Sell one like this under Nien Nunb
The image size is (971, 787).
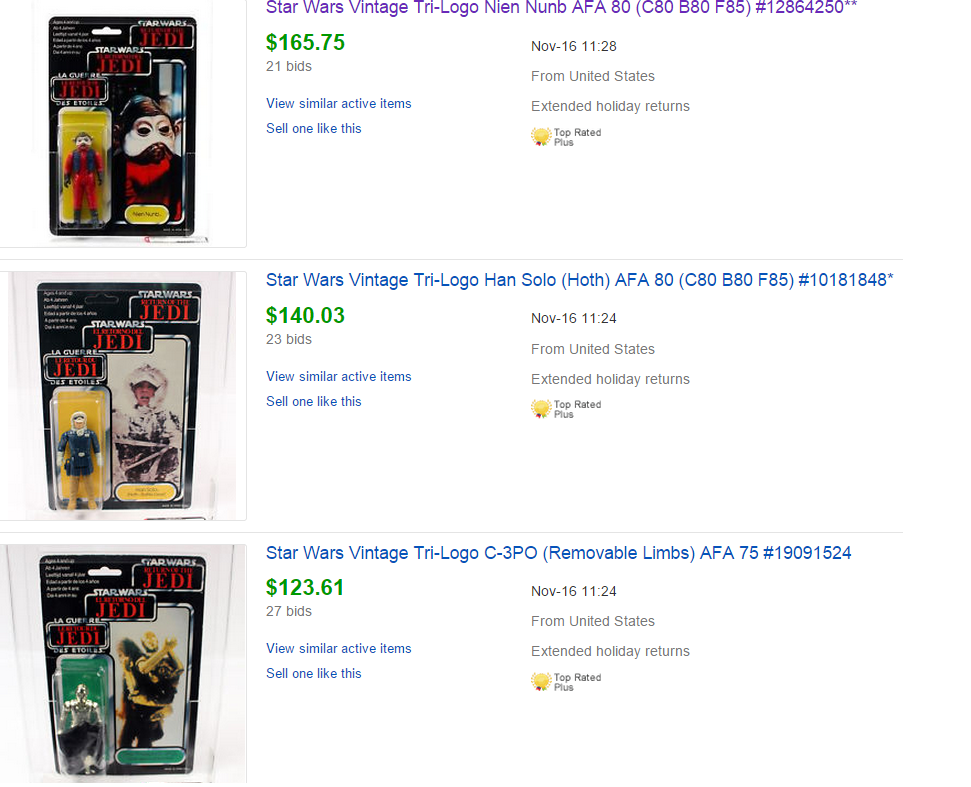pyautogui.click(x=313, y=128)
